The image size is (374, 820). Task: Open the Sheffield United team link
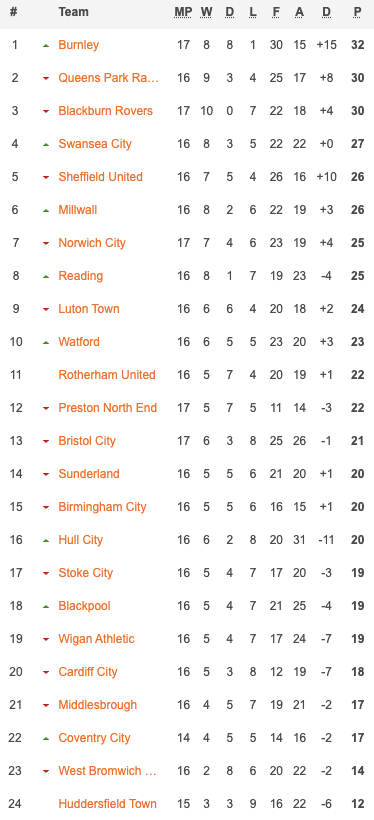[100, 177]
